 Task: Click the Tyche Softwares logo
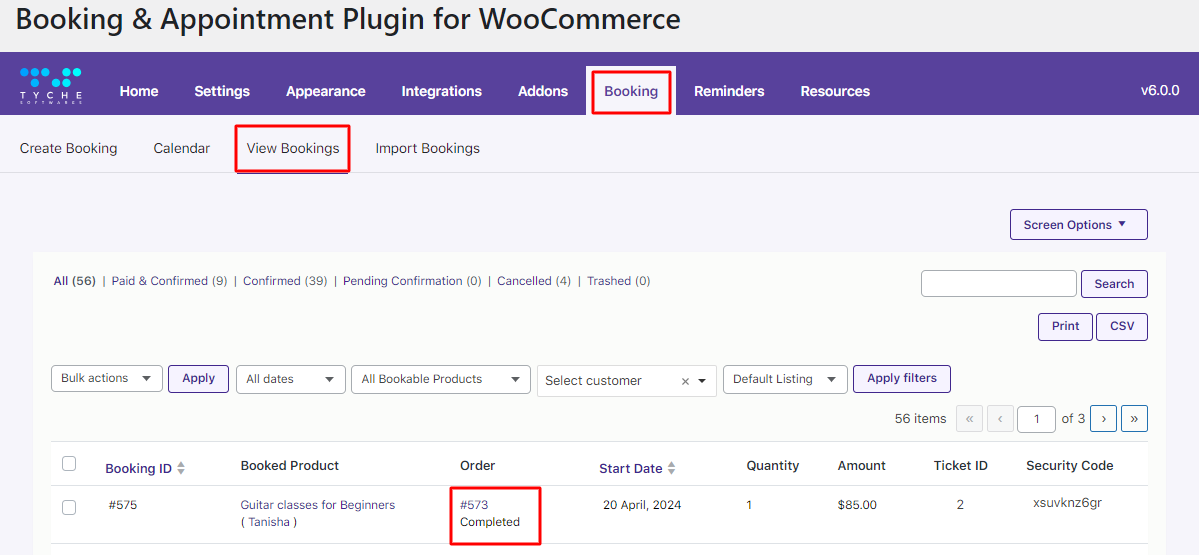50,86
